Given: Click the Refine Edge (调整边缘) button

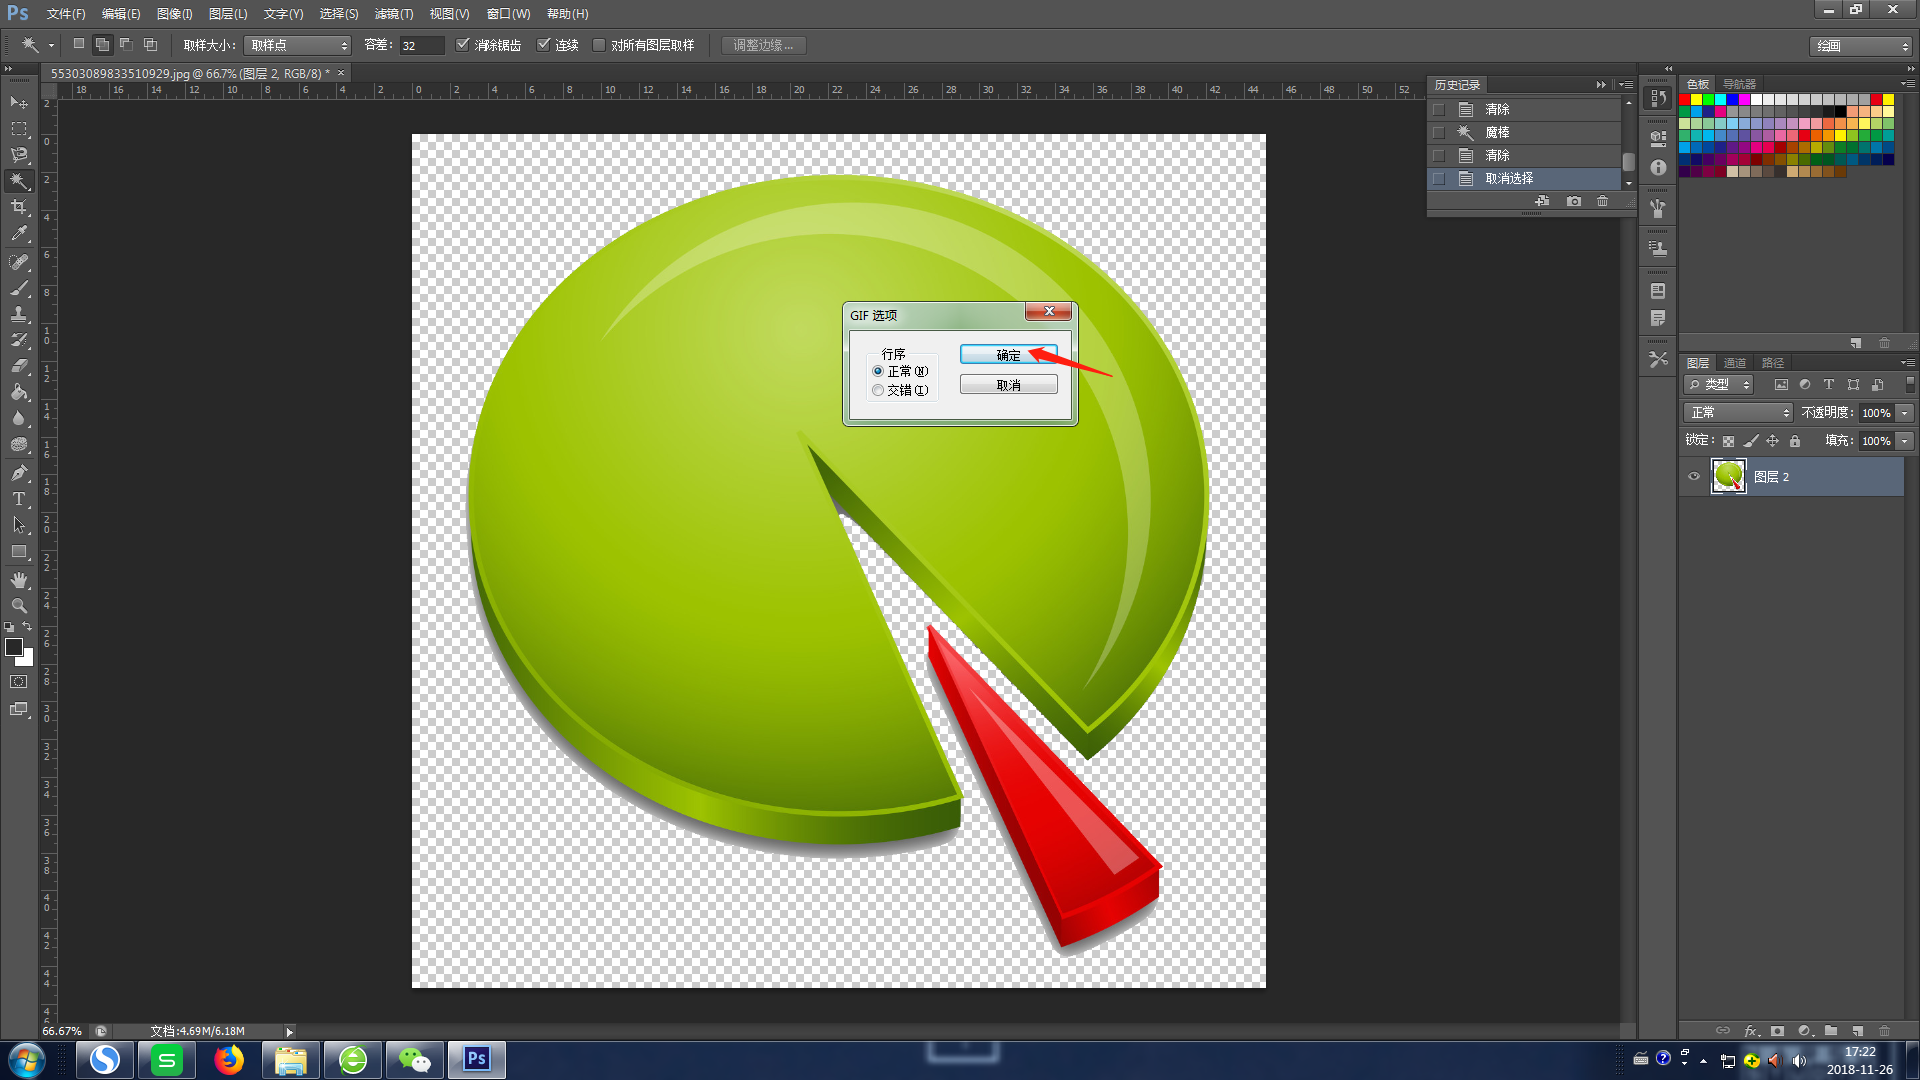Looking at the screenshot, I should point(763,45).
